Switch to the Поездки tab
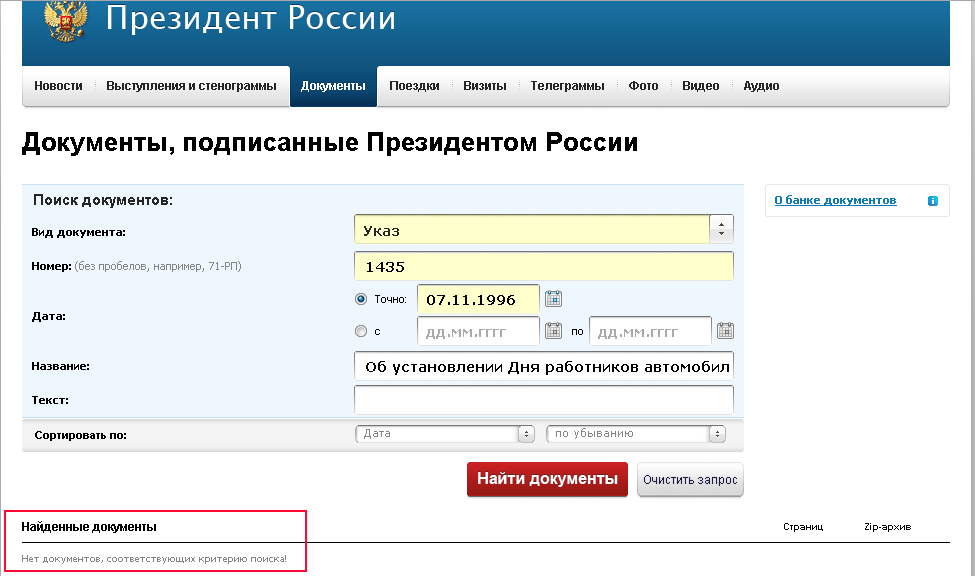 414,86
